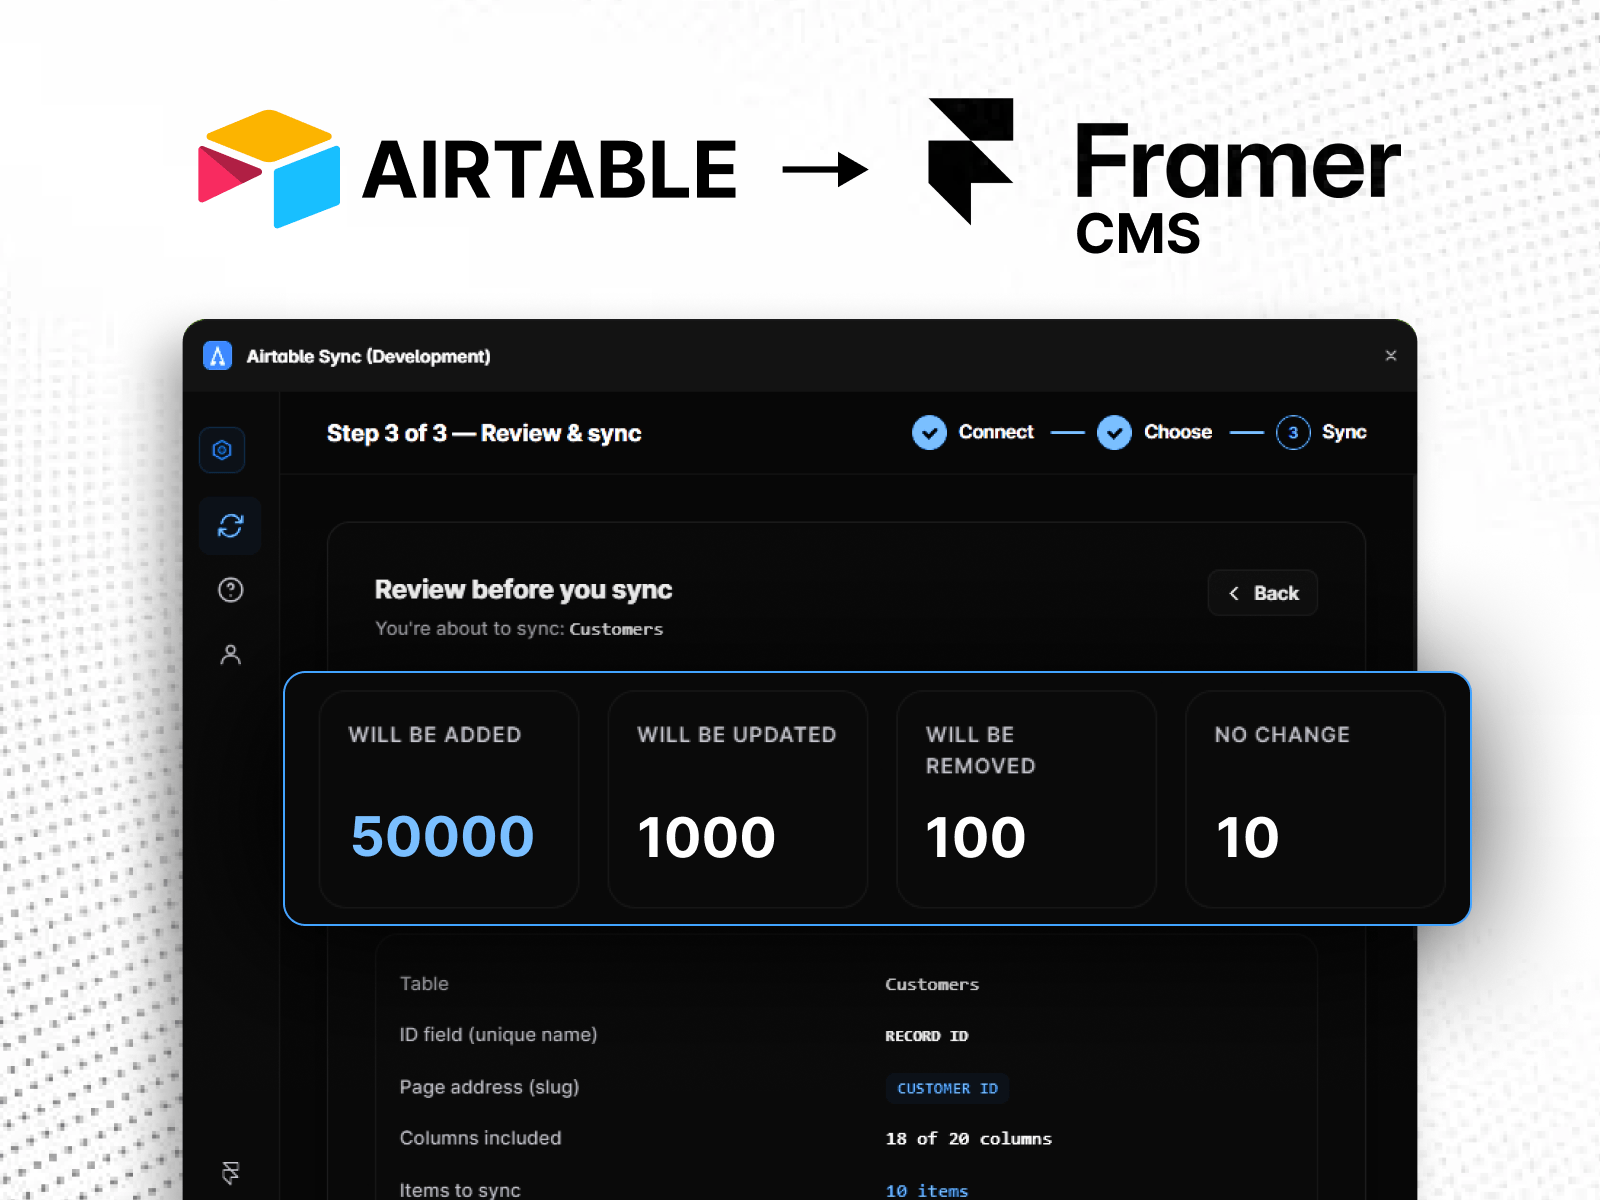Click 'You're about to sync: Customers' text
Screen dimensions: 1600x1200
pyautogui.click(x=519, y=629)
